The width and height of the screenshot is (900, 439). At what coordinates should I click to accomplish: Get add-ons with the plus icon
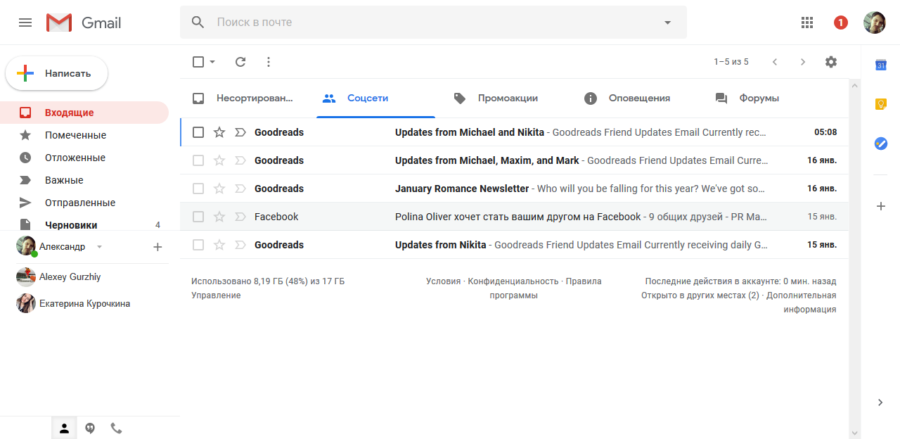(x=881, y=206)
